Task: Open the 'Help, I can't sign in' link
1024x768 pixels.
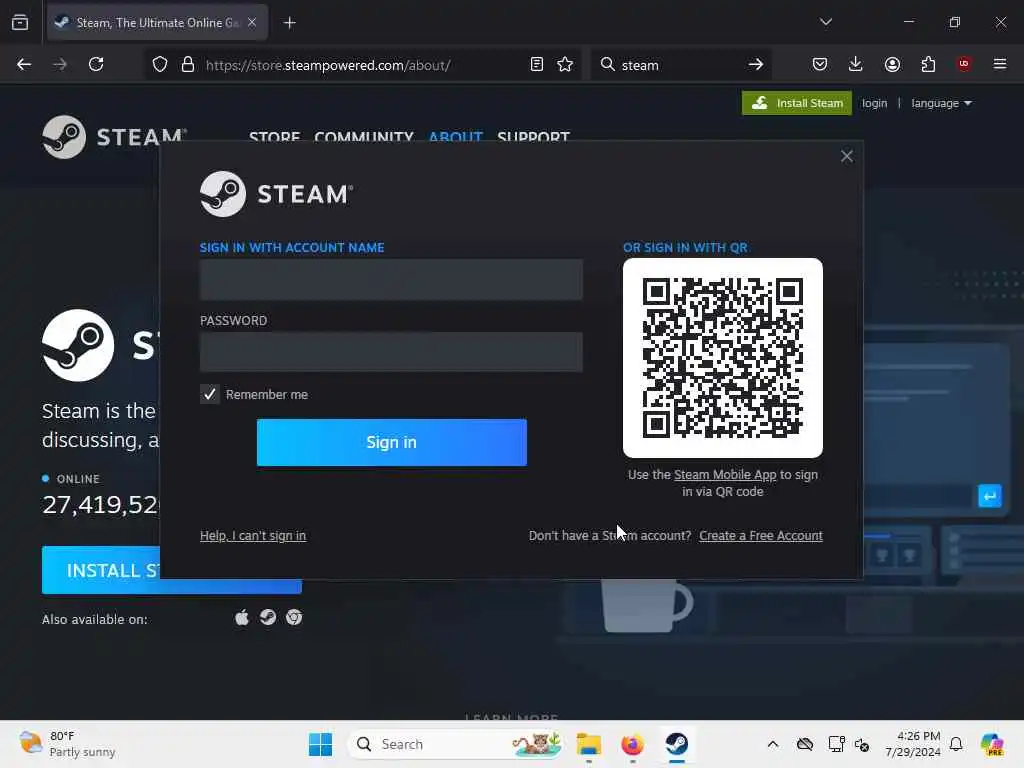Action: [x=253, y=536]
